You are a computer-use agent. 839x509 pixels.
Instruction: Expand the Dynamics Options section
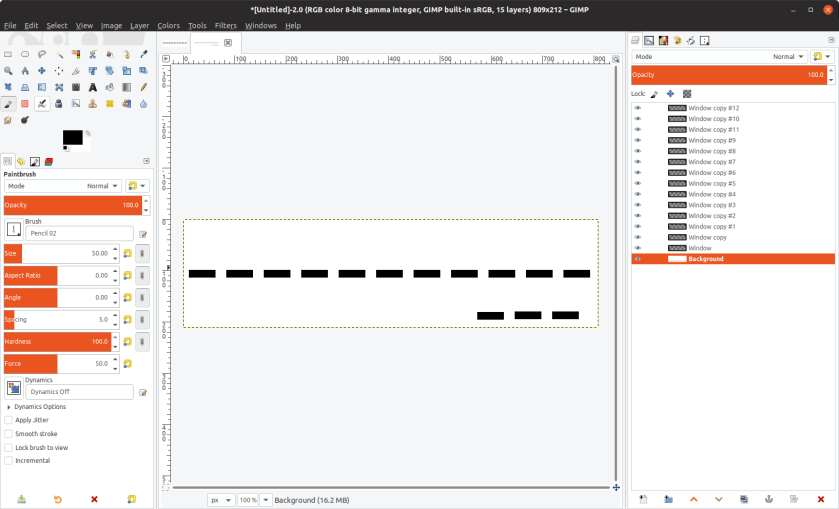click(9, 407)
